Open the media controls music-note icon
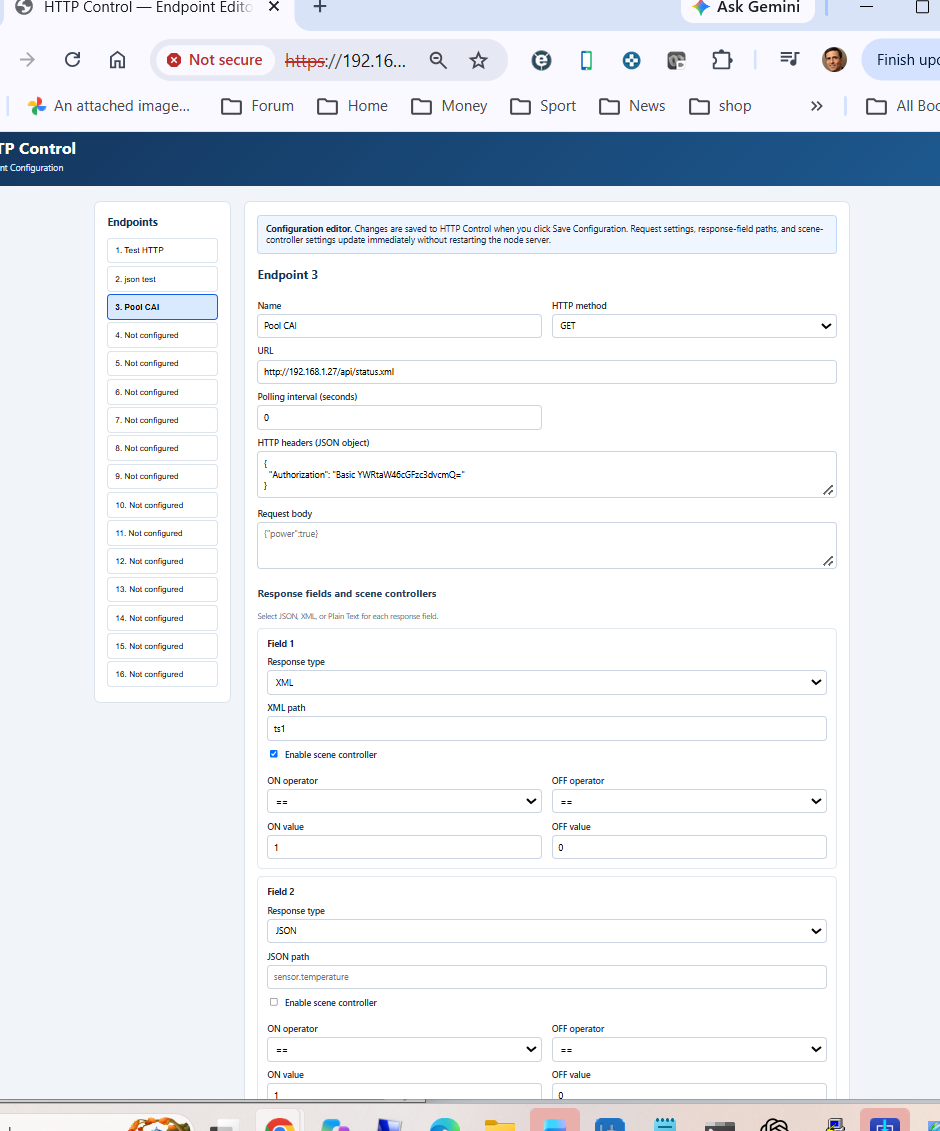940x1131 pixels. [x=790, y=59]
